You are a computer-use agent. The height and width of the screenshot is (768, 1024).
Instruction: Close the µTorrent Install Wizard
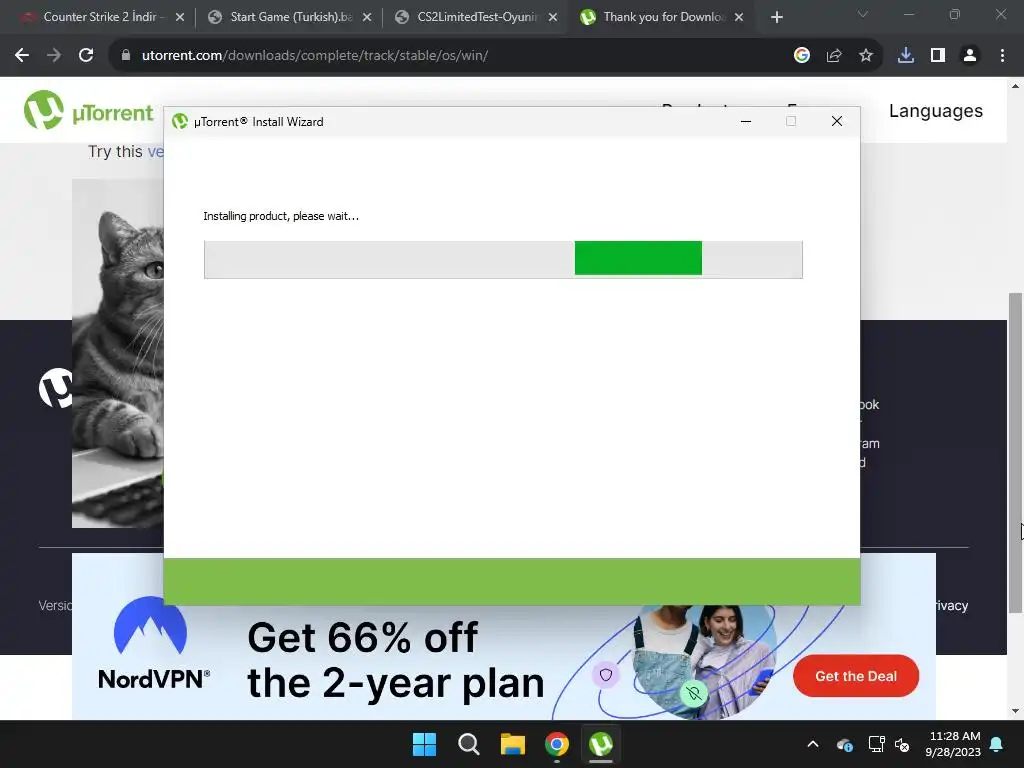click(x=837, y=121)
